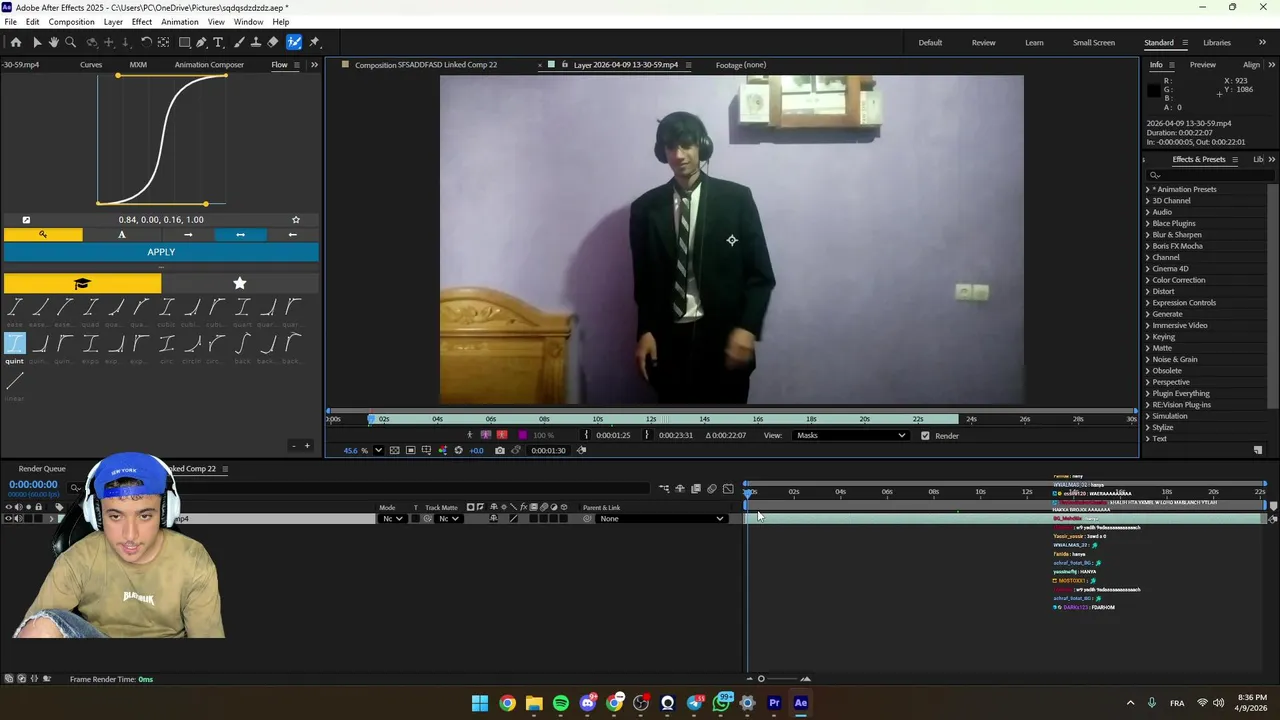Expand Distort effects category
Image resolution: width=1280 pixels, height=720 pixels.
pyautogui.click(x=1147, y=291)
